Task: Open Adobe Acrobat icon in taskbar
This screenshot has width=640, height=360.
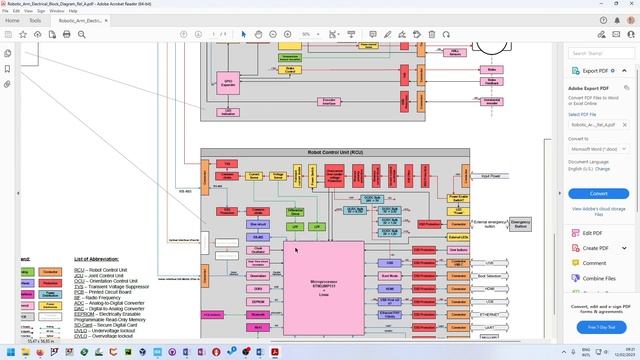Action: 275,352
